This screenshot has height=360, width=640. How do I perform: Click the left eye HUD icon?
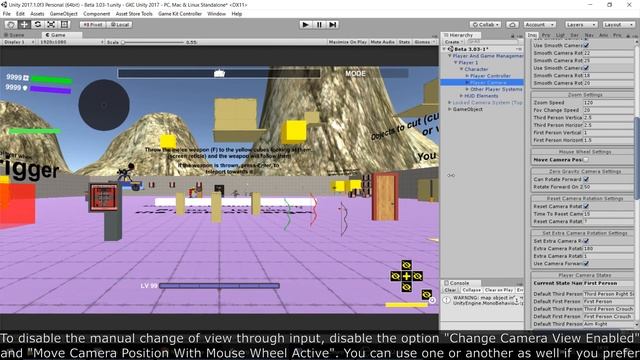coord(395,276)
